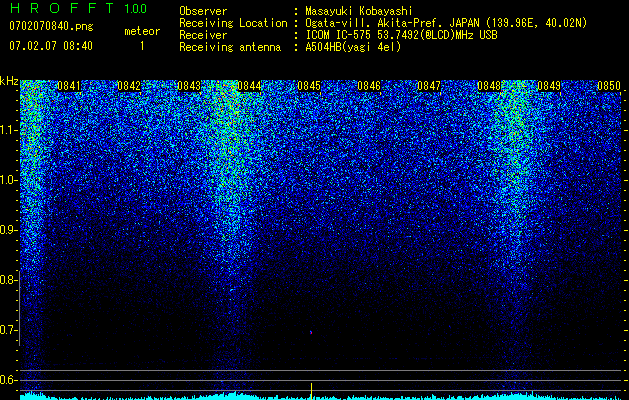Click the kHz axis unit label
Image resolution: width=629 pixels, height=400 pixels.
pyautogui.click(x=9, y=81)
